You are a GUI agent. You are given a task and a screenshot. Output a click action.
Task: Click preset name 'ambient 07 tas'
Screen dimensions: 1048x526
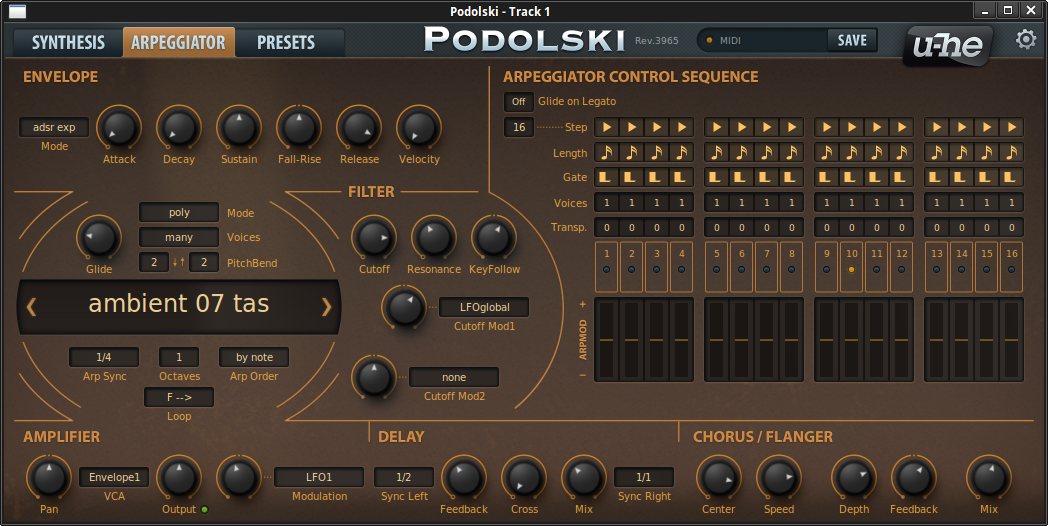(179, 304)
